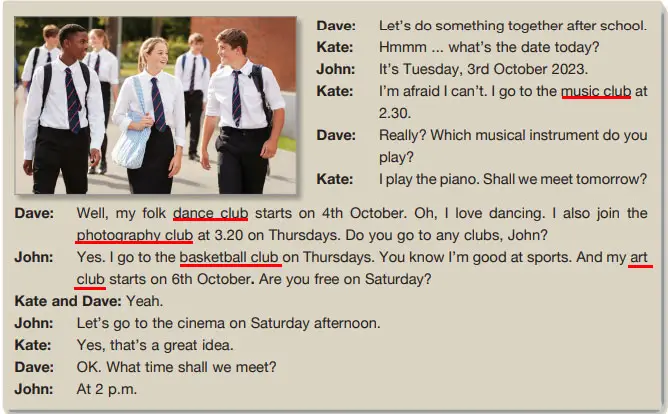The image size is (668, 414).
Task: Click the students walking photo
Action: coord(155,105)
